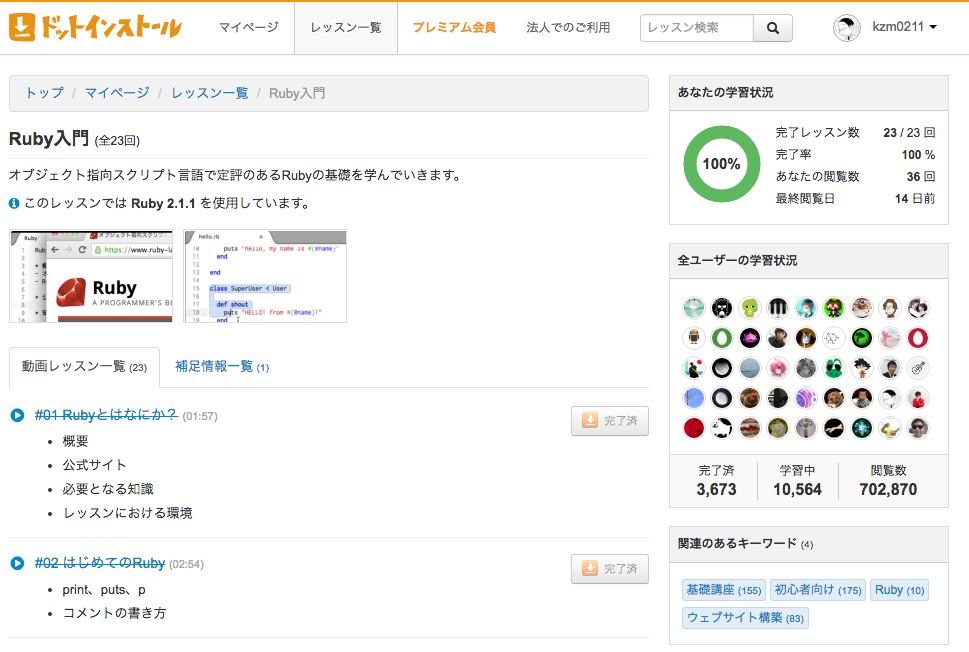Click the guitar sketch user avatar
969x652 pixels.
(x=918, y=368)
